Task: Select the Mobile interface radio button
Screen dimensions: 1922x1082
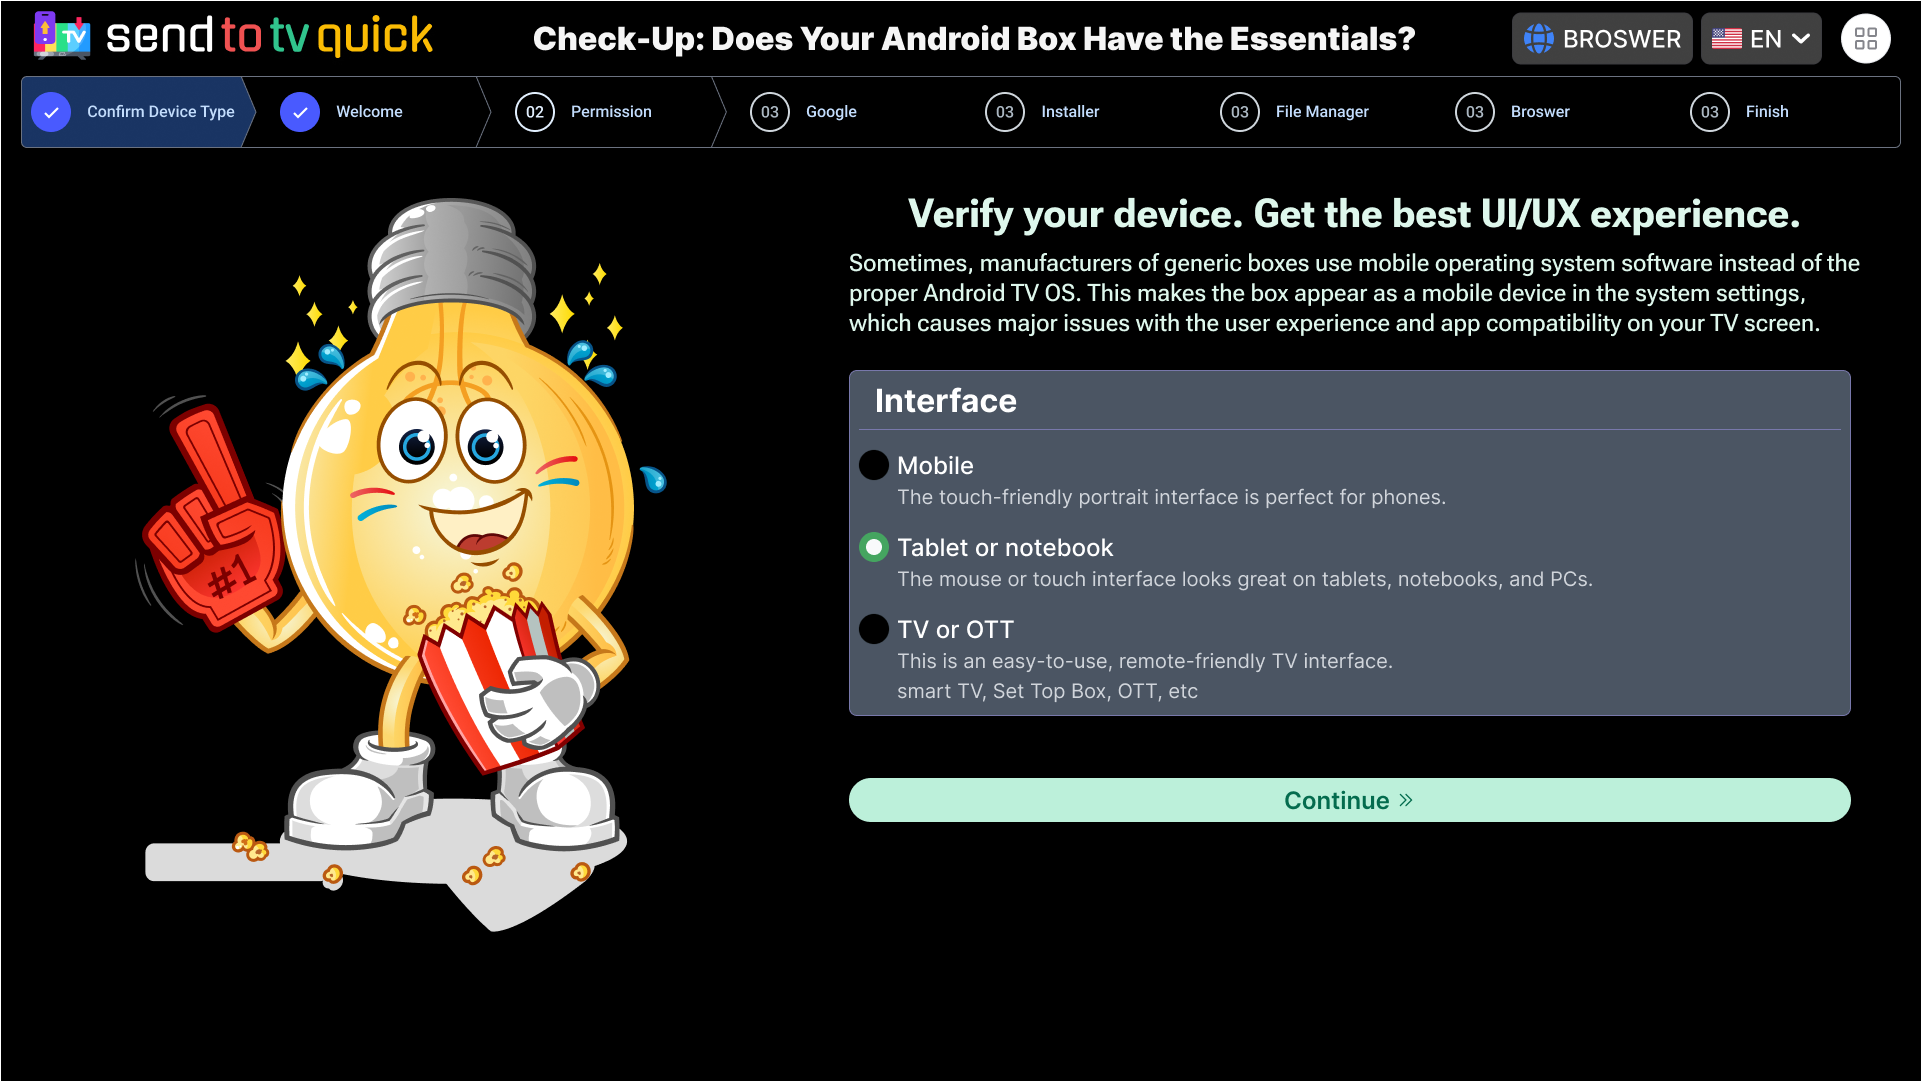Action: pyautogui.click(x=874, y=465)
